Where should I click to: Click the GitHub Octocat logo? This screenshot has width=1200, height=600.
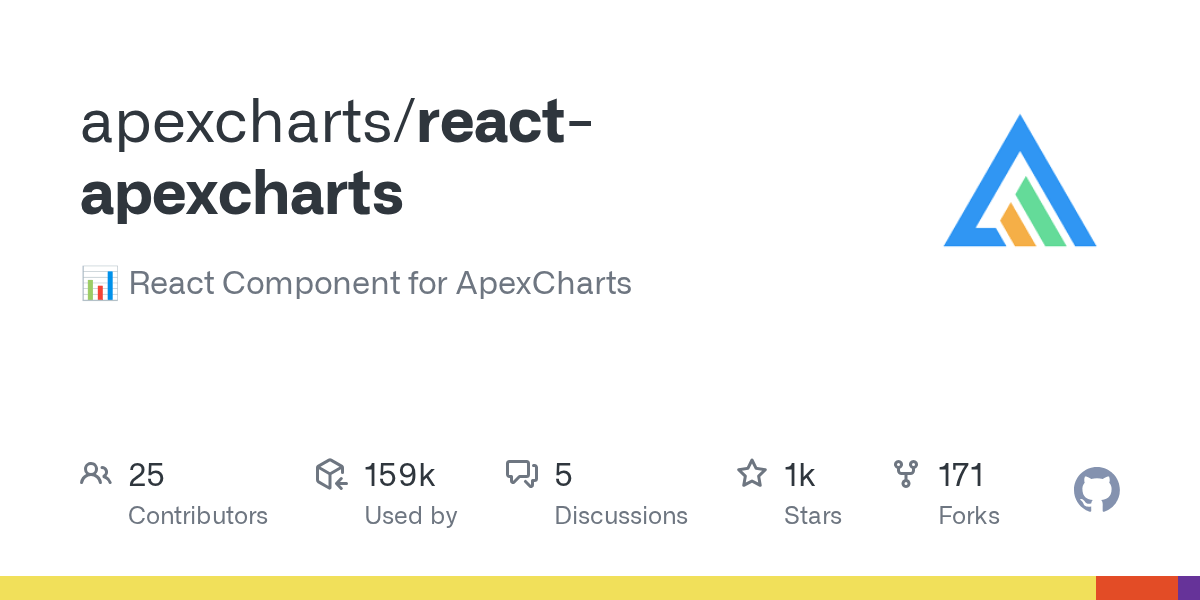pyautogui.click(x=1096, y=491)
